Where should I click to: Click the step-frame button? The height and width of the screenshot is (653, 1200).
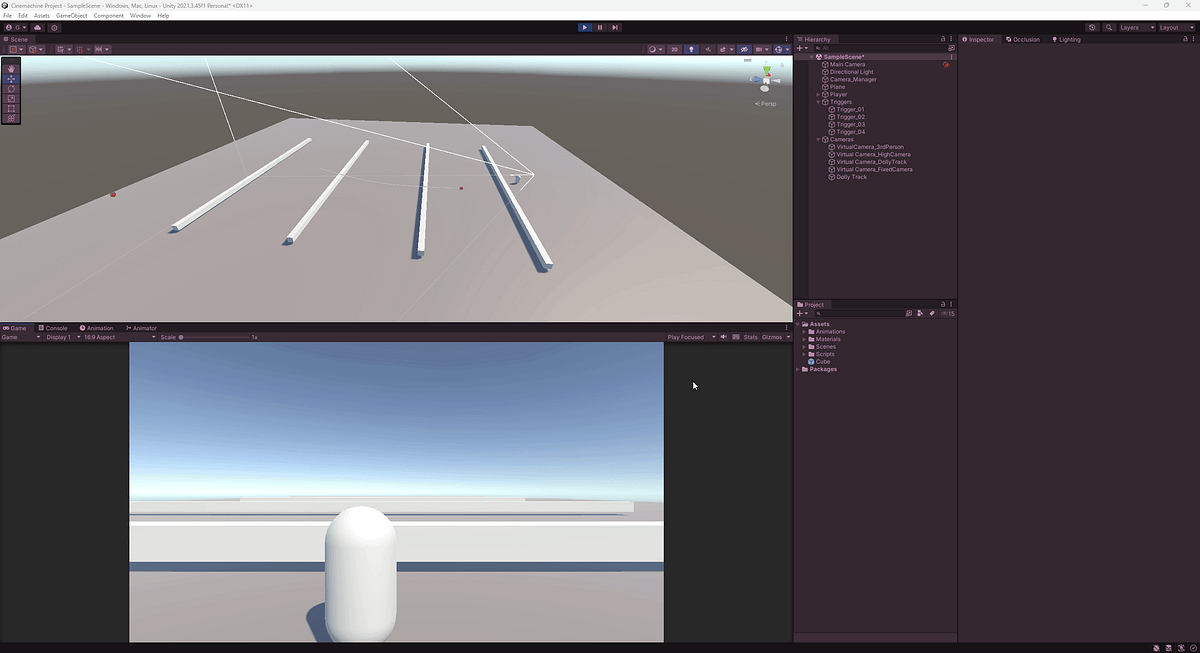tap(614, 27)
